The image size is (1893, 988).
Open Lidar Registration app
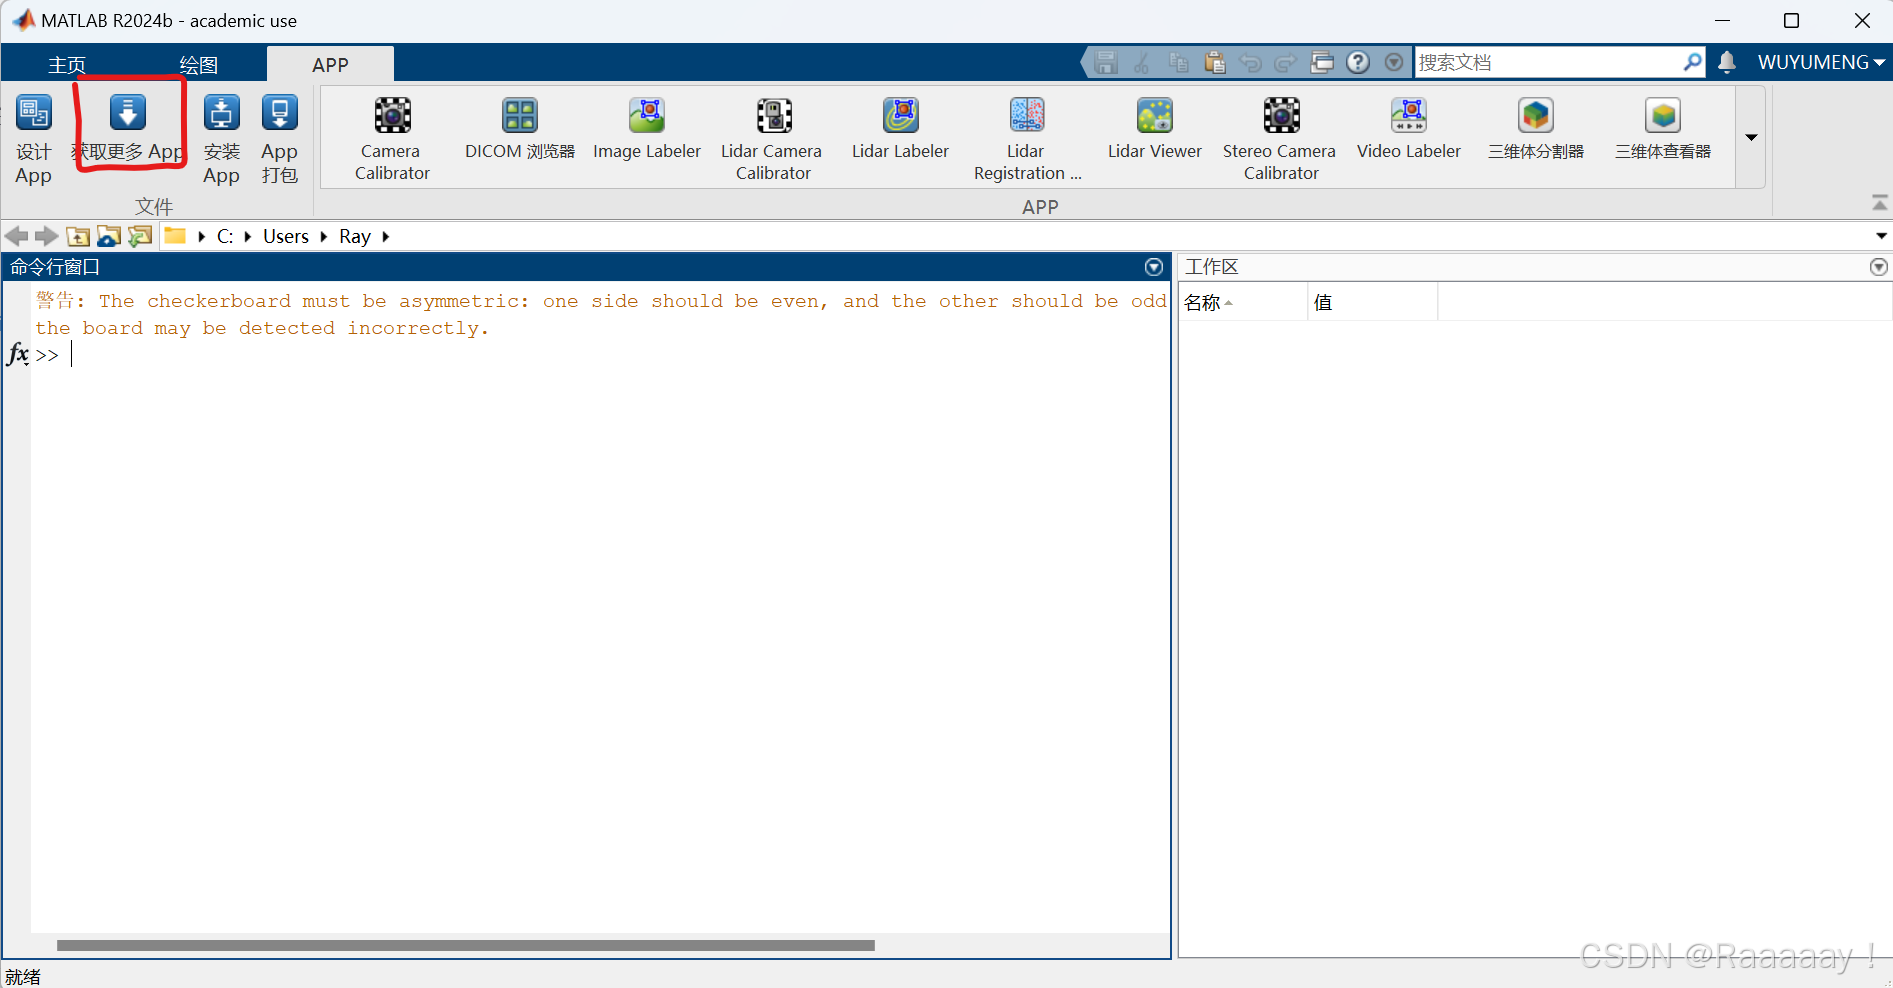1027,139
